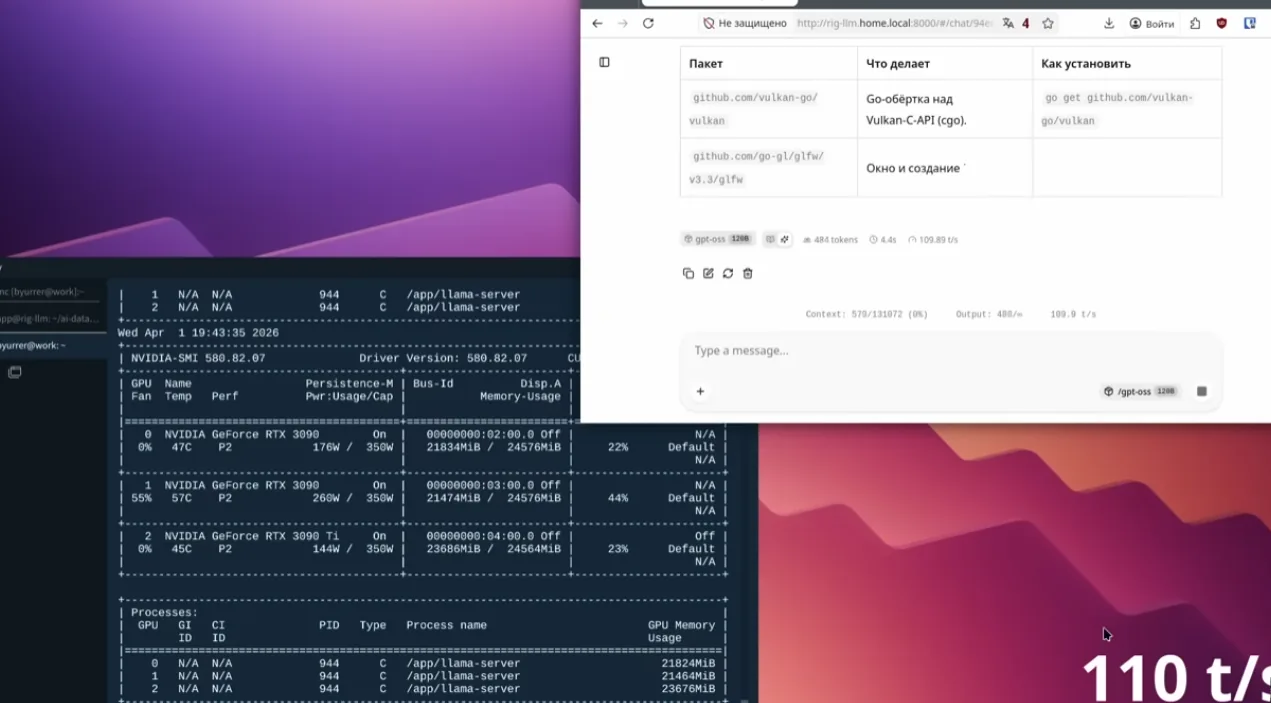Click the "109.89 t/s" speed value
The height and width of the screenshot is (703, 1271).
point(933,240)
